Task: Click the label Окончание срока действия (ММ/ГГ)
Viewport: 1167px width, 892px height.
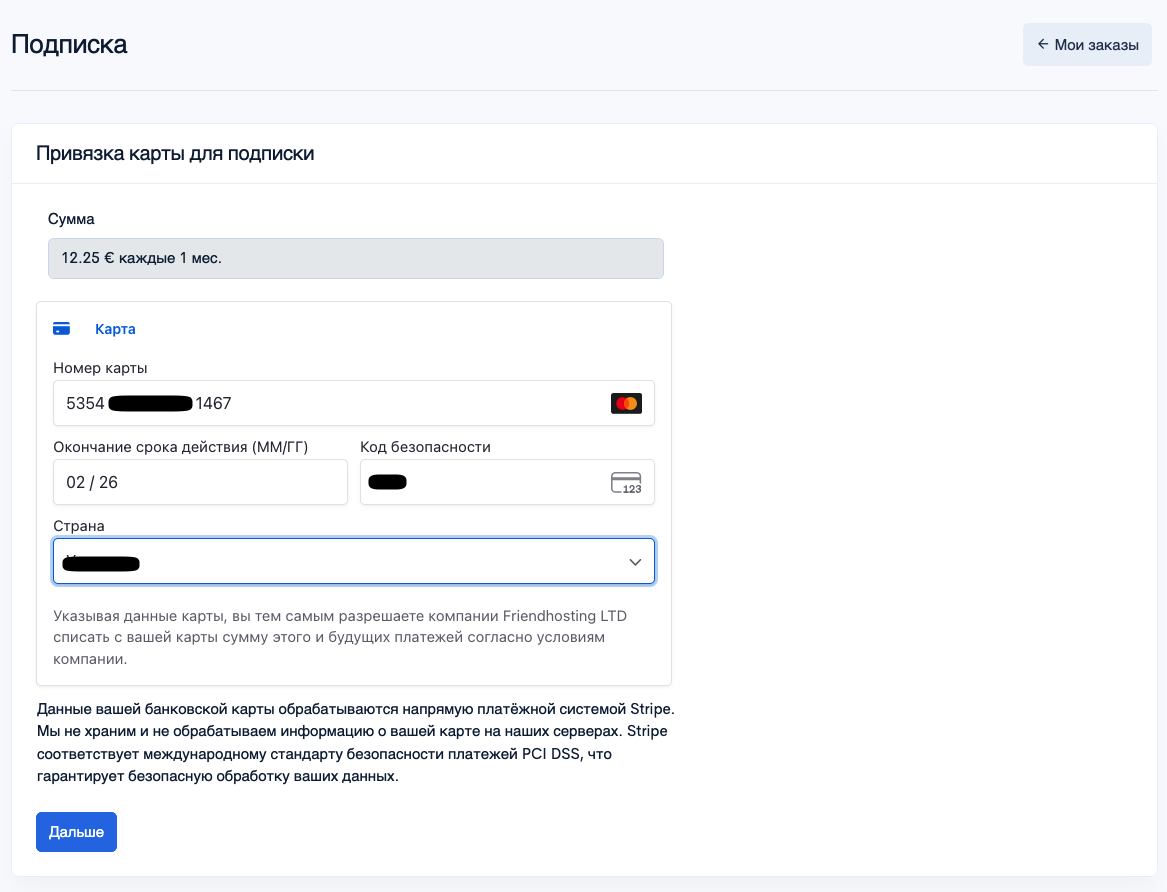Action: click(181, 446)
